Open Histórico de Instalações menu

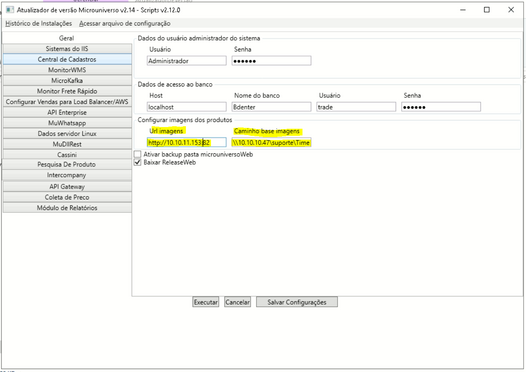tap(39, 23)
